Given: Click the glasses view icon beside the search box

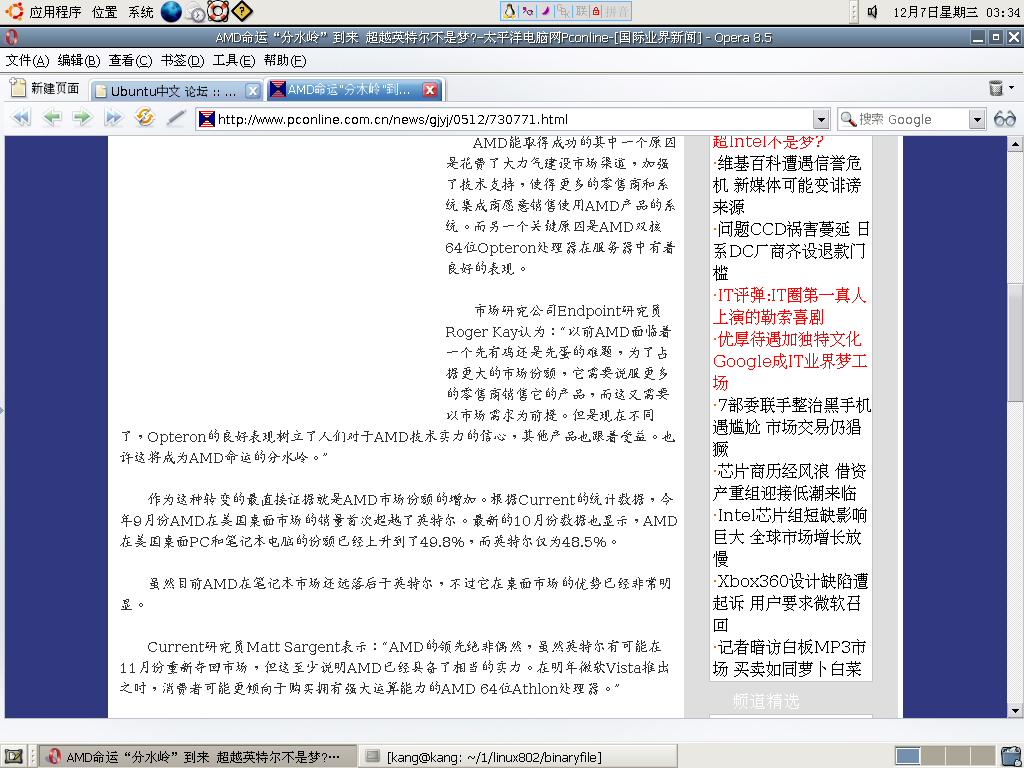Looking at the screenshot, I should 1004,119.
